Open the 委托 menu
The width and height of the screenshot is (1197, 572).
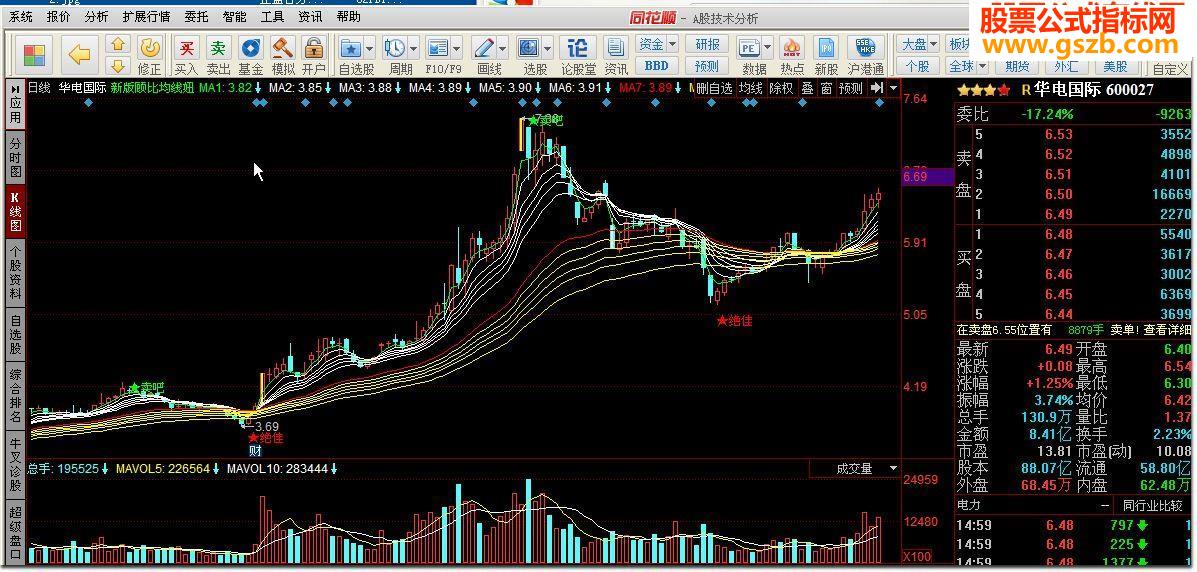[x=196, y=16]
